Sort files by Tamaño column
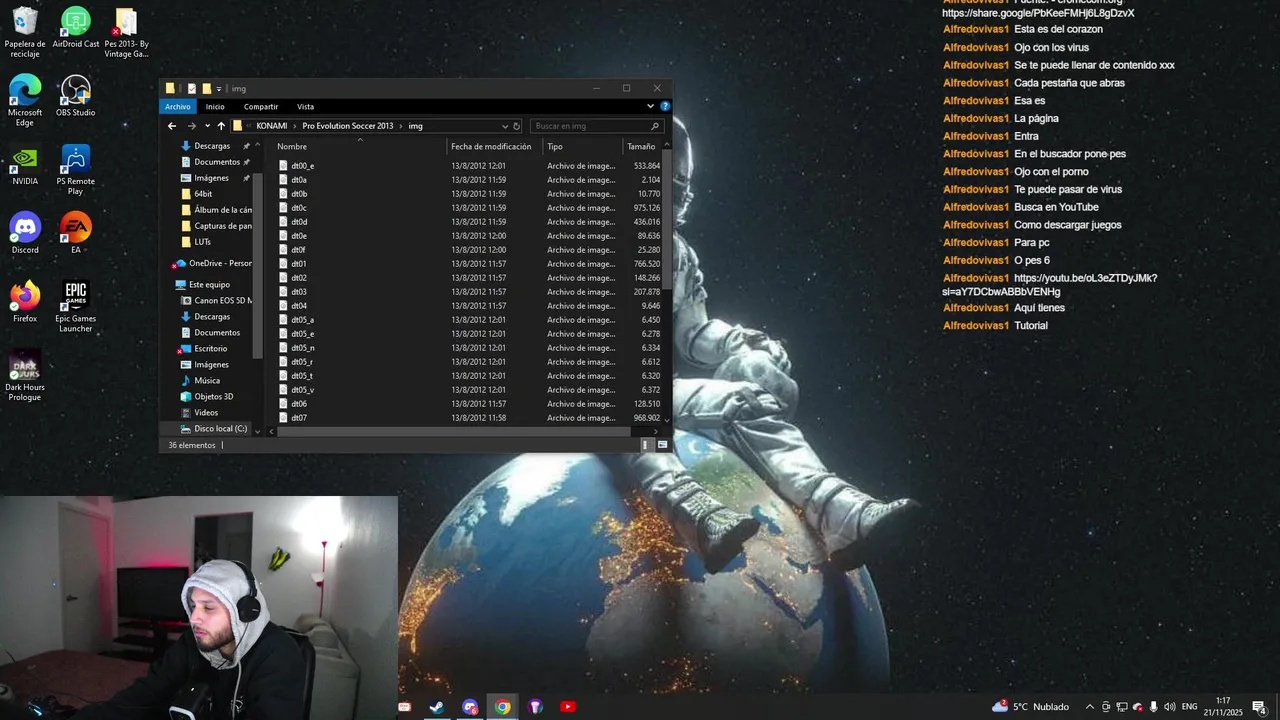 [x=641, y=147]
